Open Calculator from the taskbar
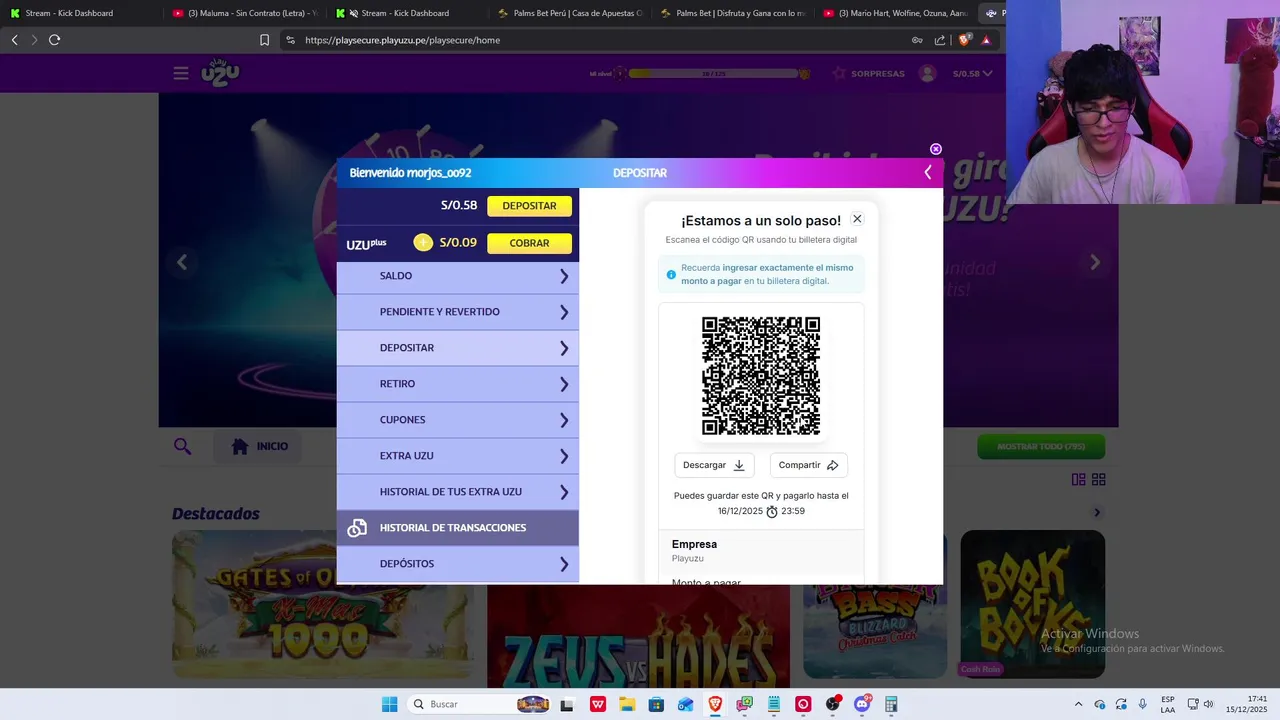The width and height of the screenshot is (1280, 720). coord(891,704)
